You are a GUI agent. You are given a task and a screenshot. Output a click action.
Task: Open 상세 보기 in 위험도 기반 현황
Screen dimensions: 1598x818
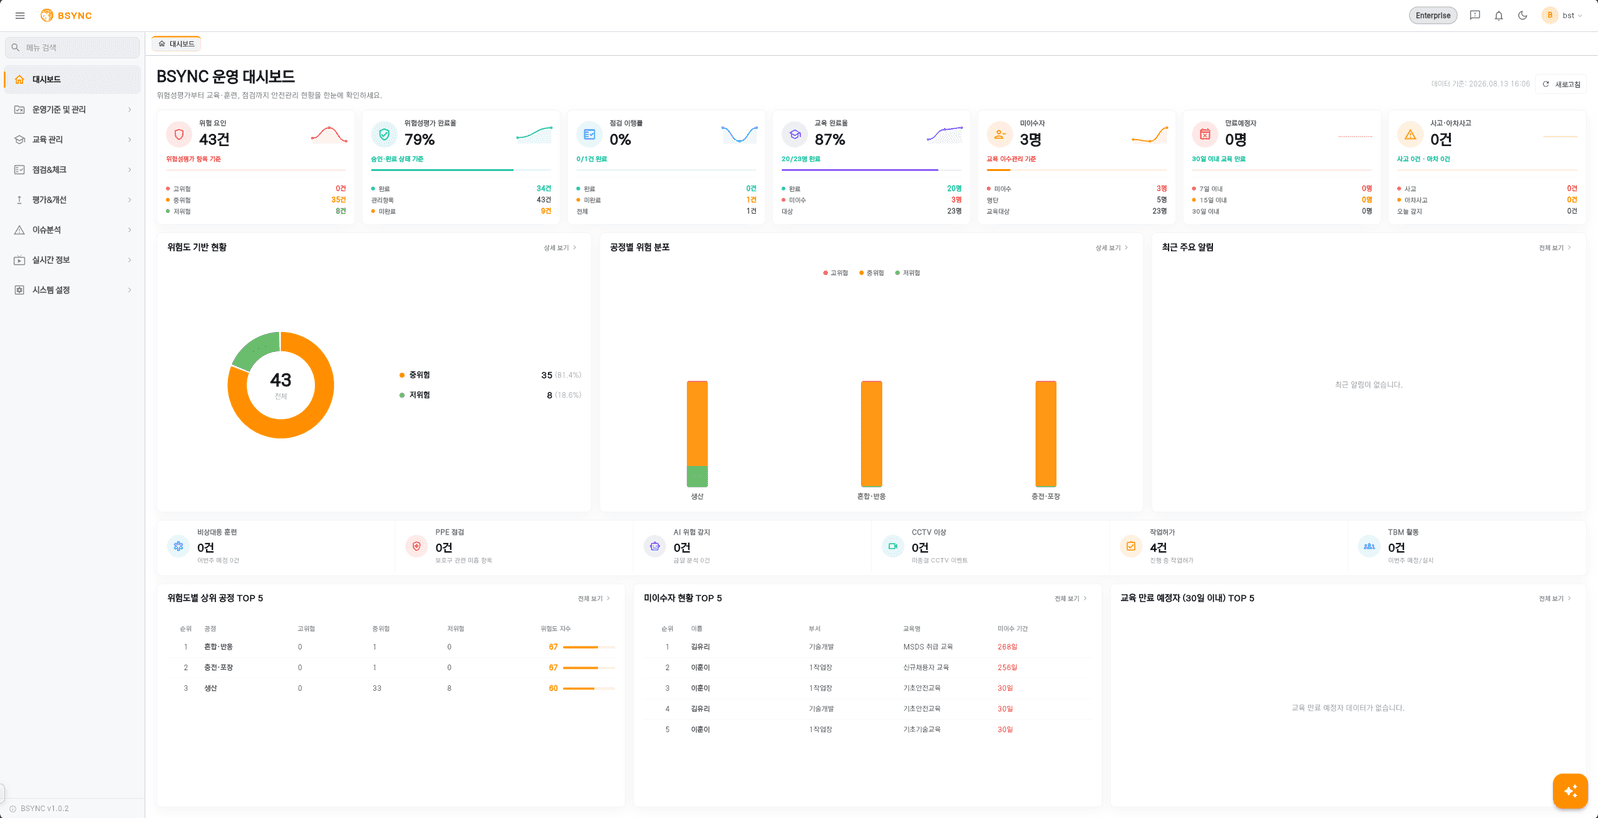[x=560, y=248]
